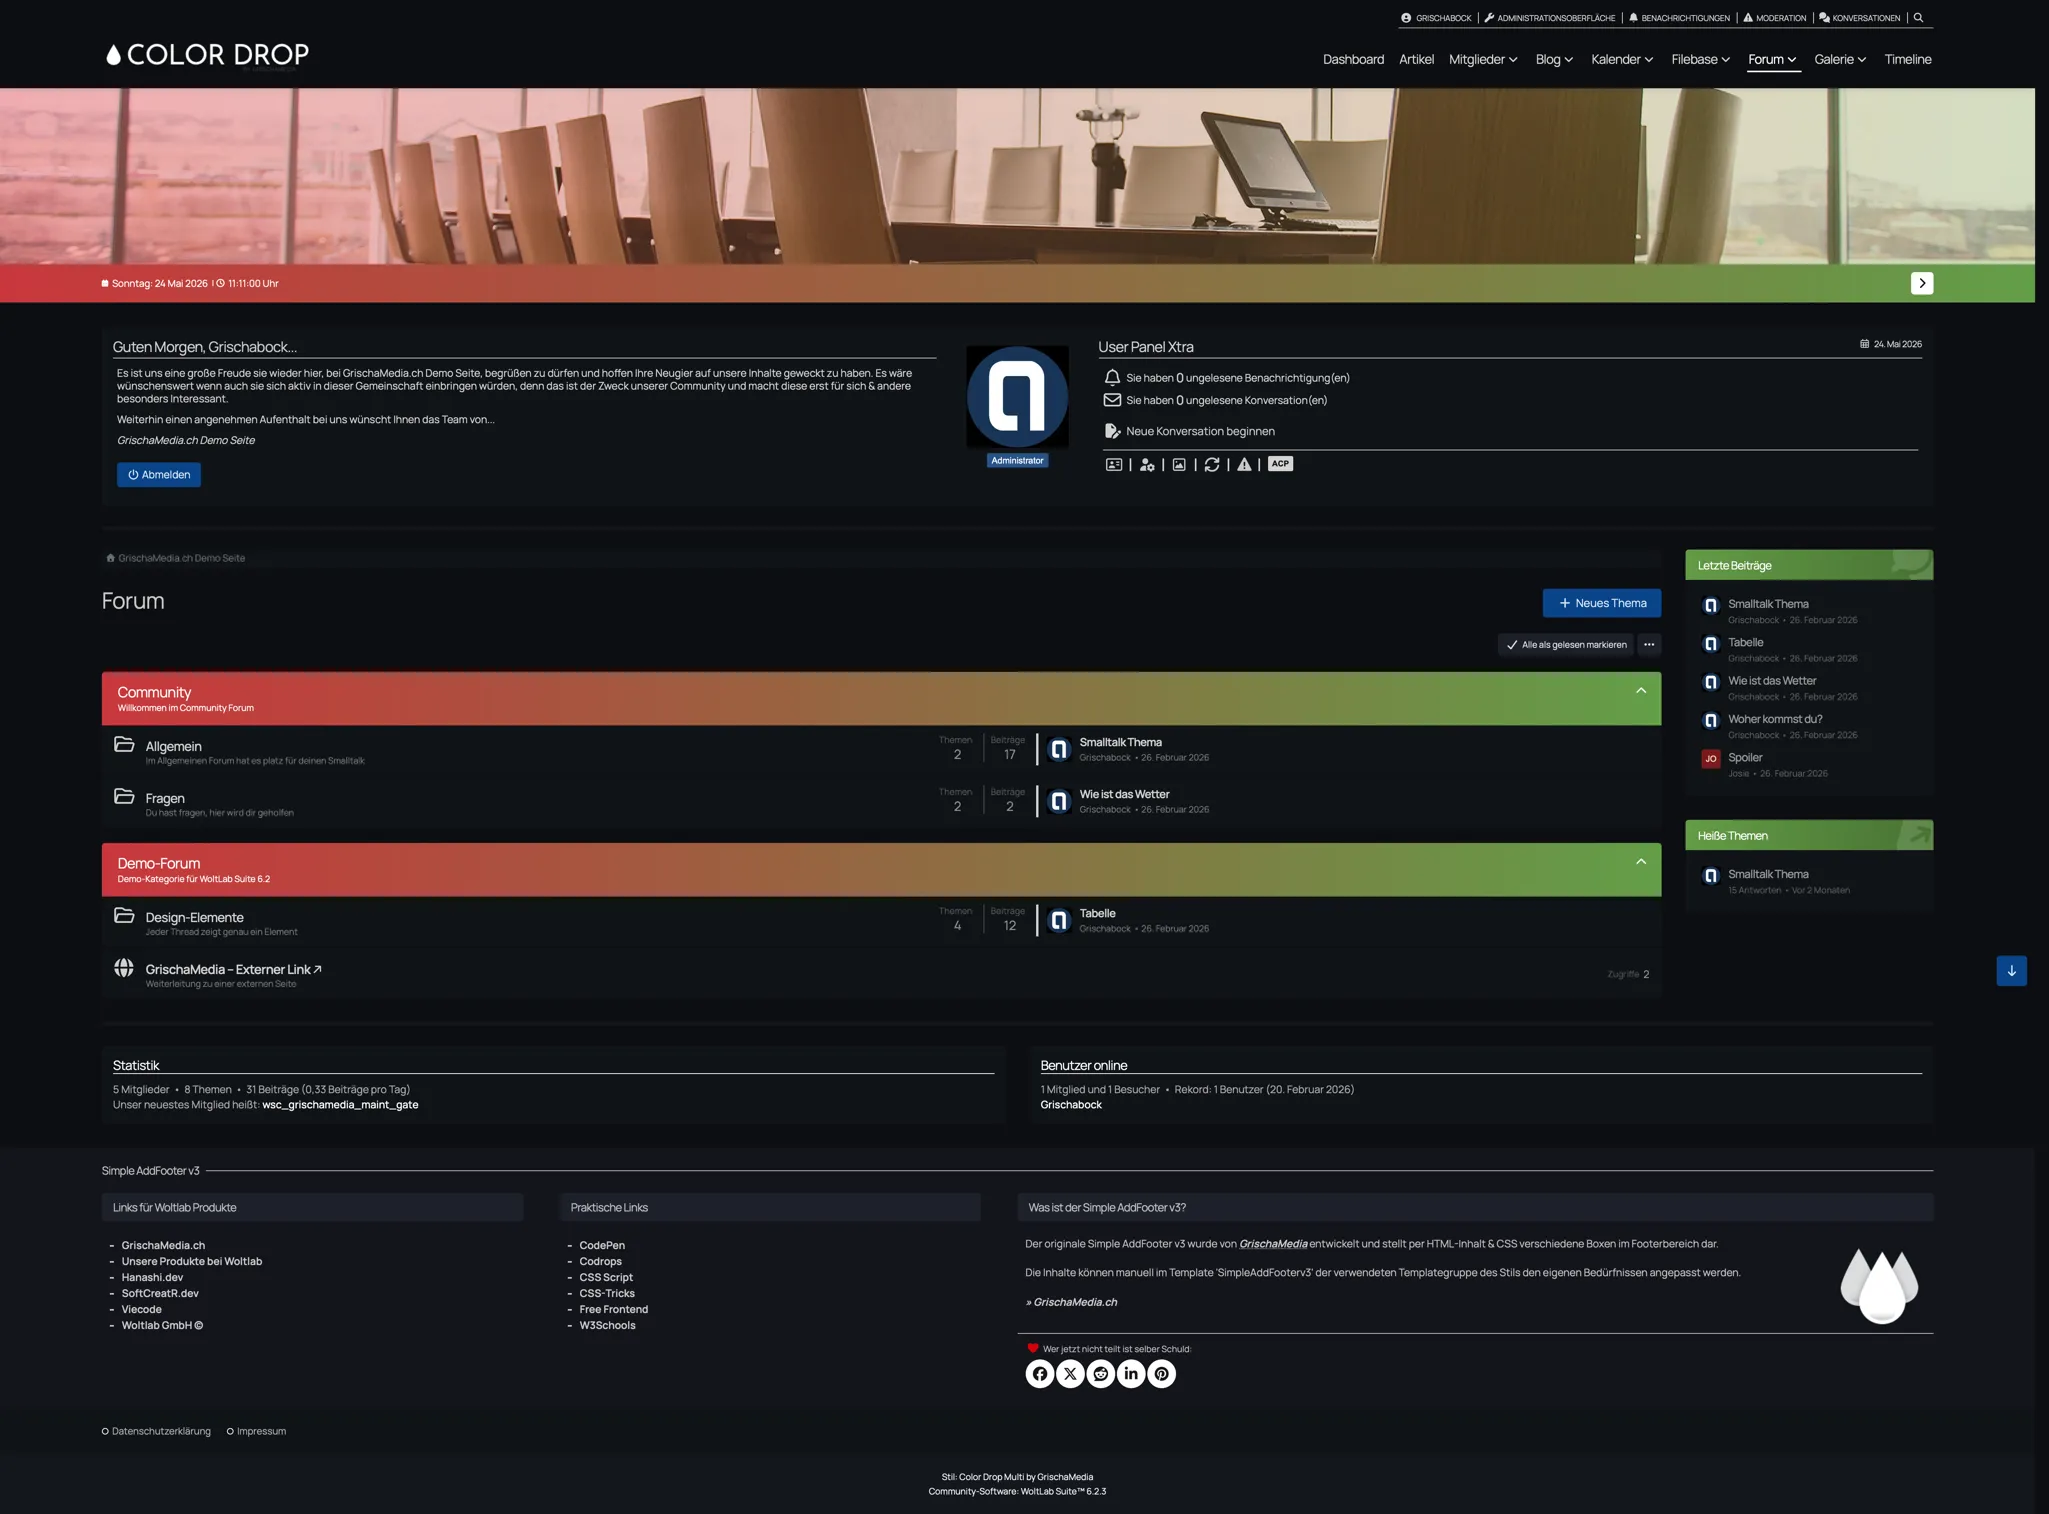
Task: Click the unread notifications bell icon
Action: [x=1112, y=377]
